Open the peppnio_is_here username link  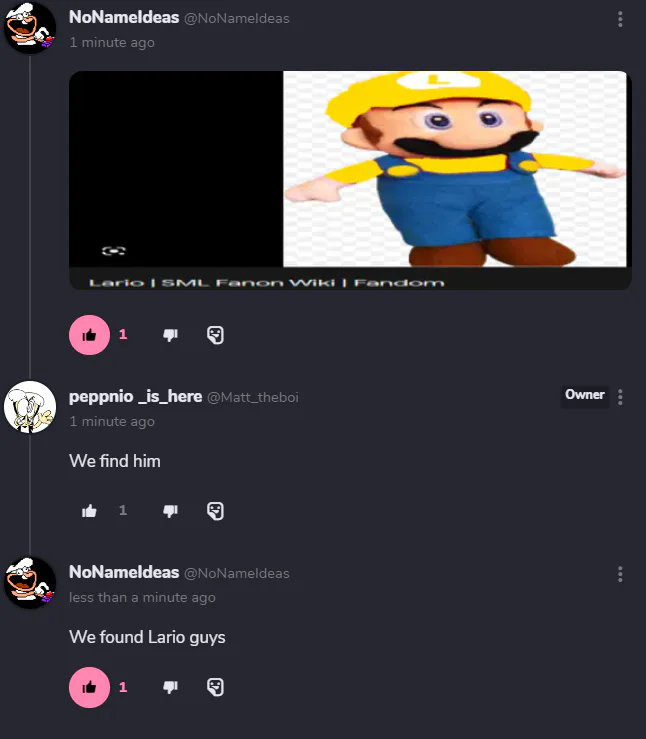(136, 397)
